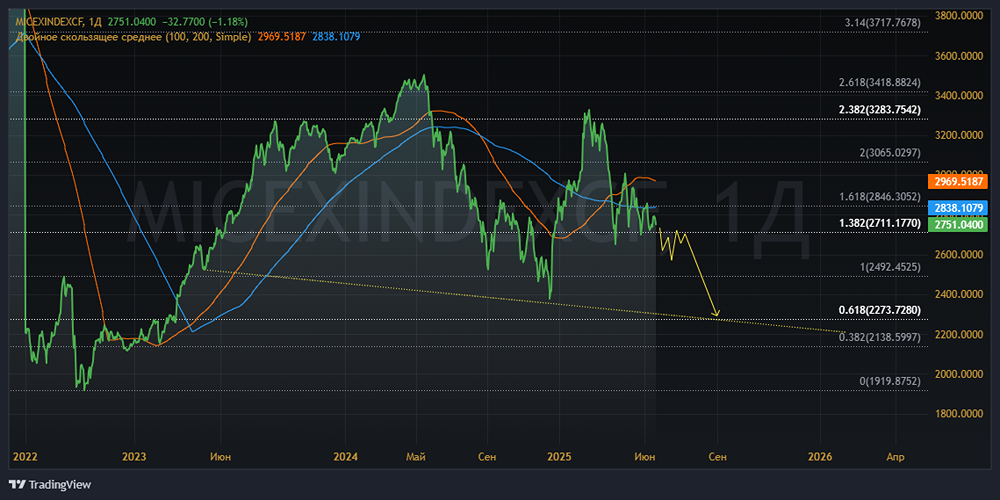Click the green 2751.0400 price label
This screenshot has width=1000, height=500.
click(x=960, y=224)
